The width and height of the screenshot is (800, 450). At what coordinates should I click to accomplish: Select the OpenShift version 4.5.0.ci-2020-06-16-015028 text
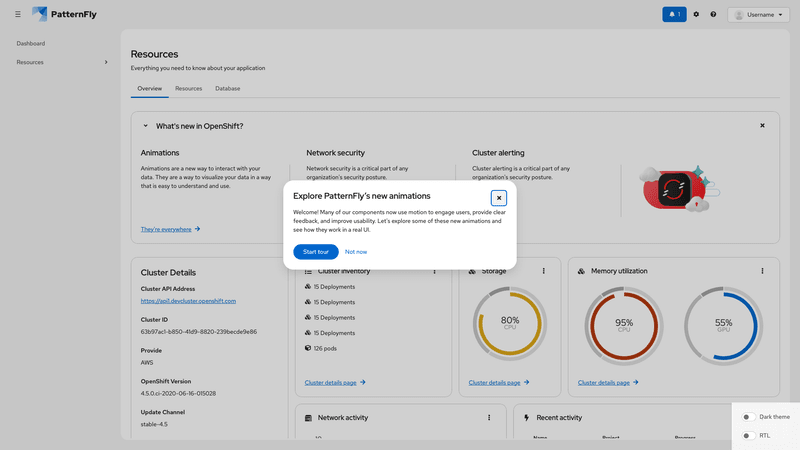coord(178,393)
